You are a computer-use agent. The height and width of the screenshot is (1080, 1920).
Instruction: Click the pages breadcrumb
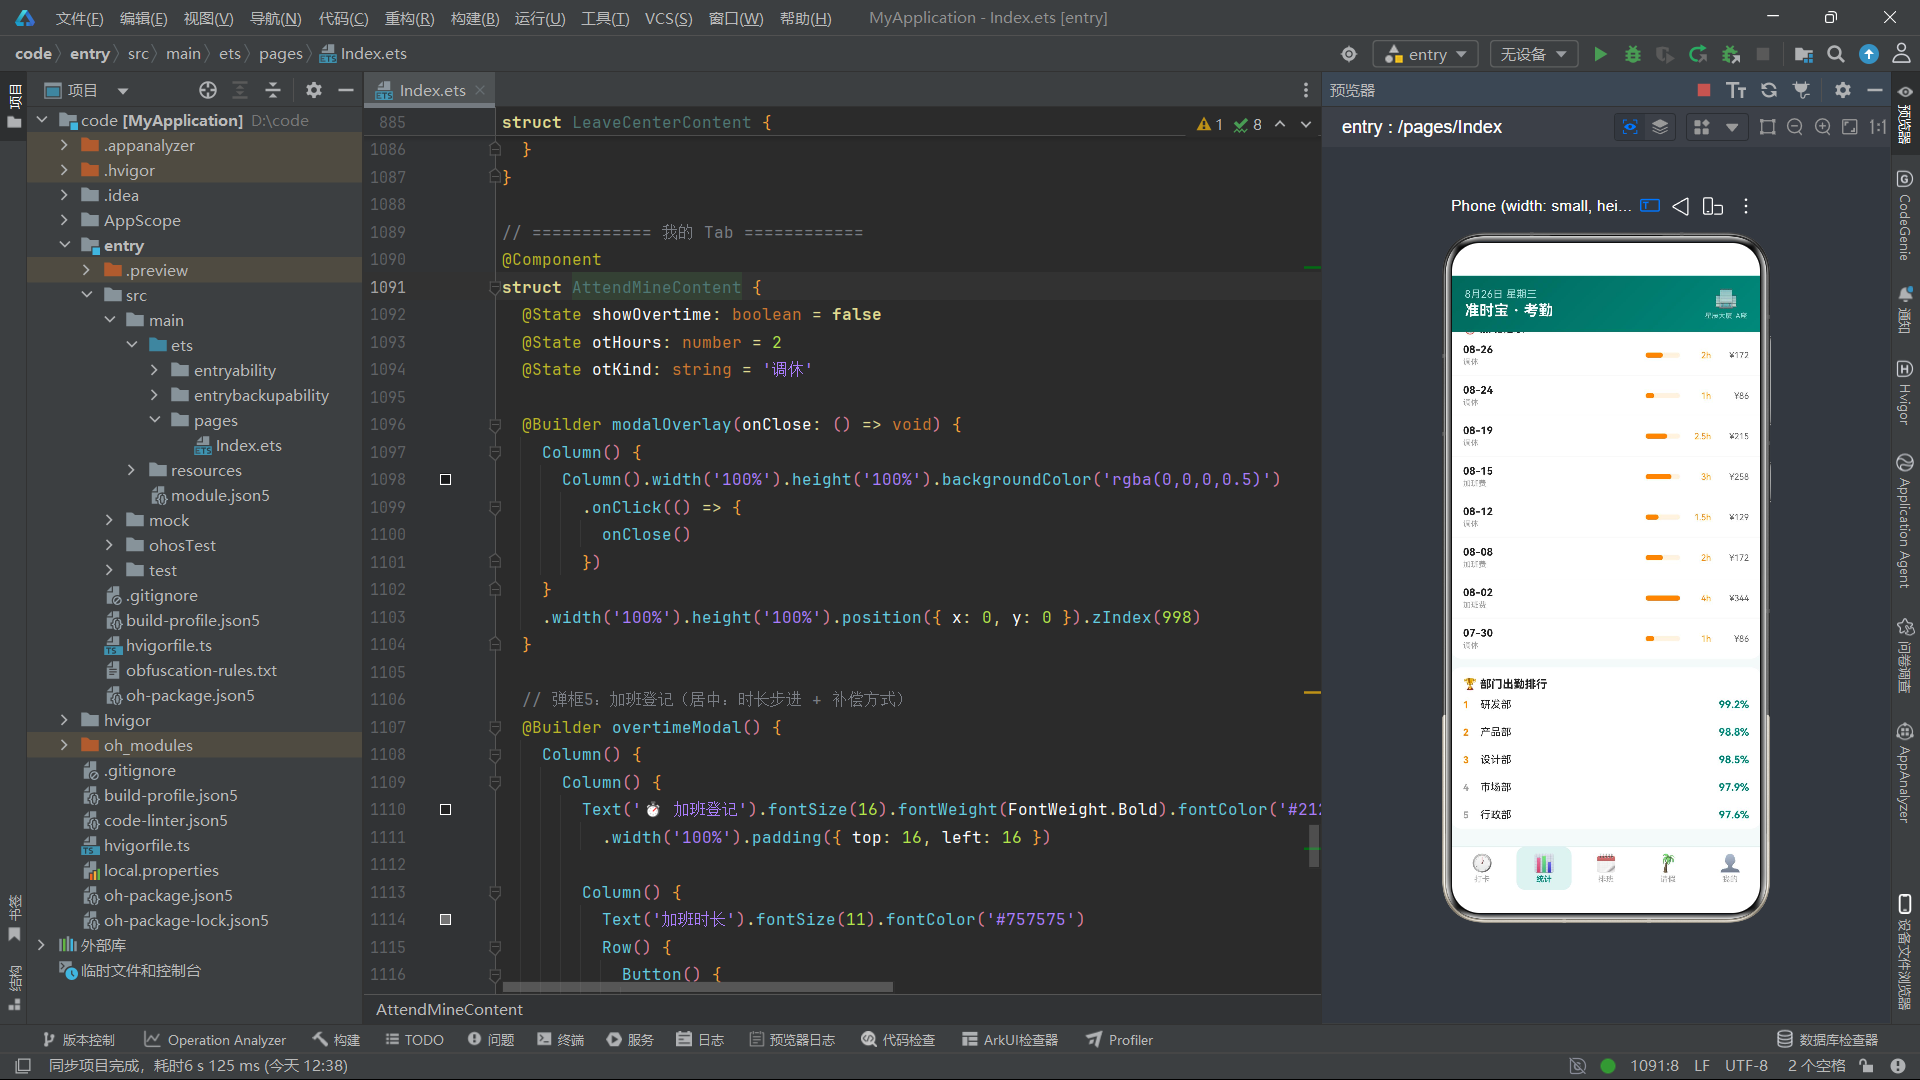tap(280, 54)
